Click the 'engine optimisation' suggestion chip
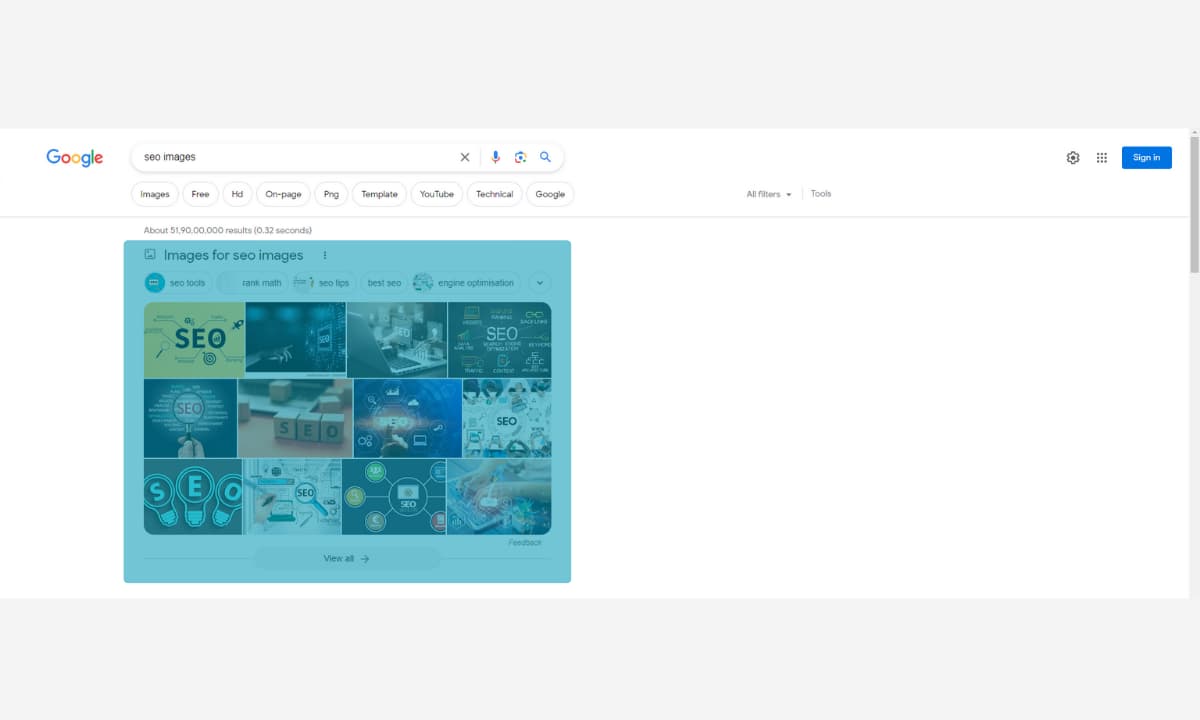 click(x=466, y=283)
